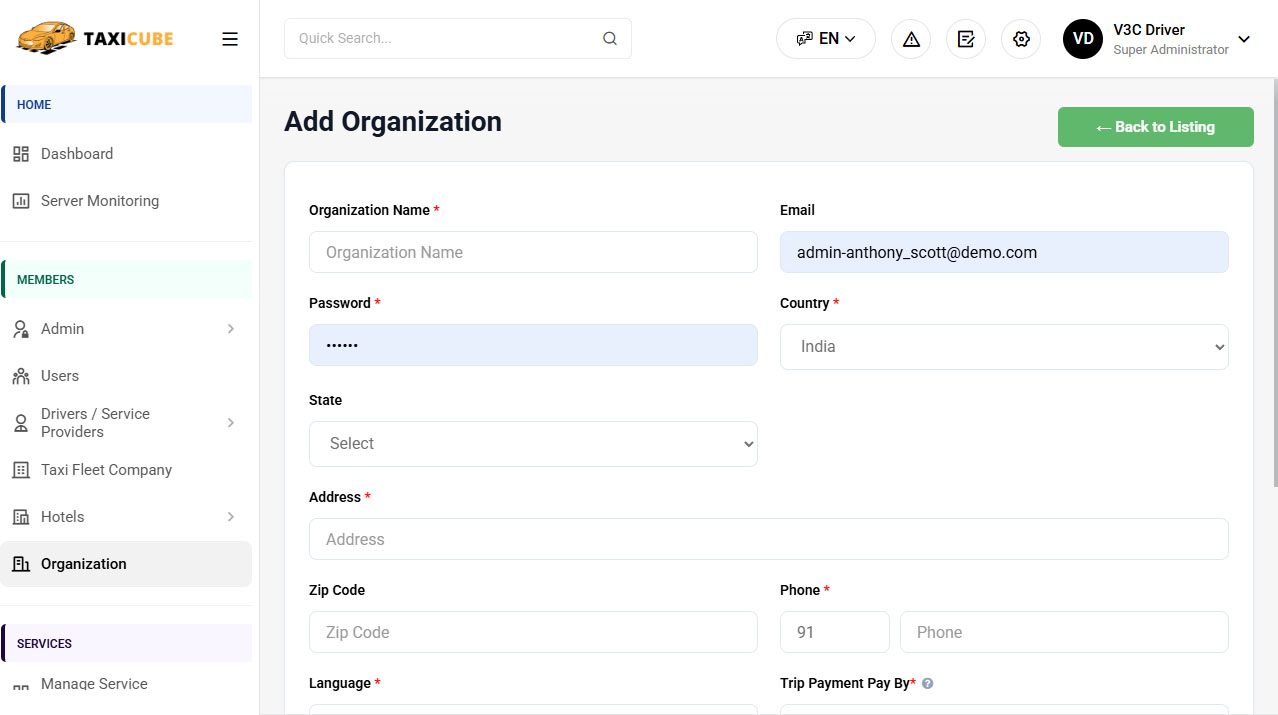Click the MEMBERS section header
1278x715 pixels.
[x=126, y=280]
